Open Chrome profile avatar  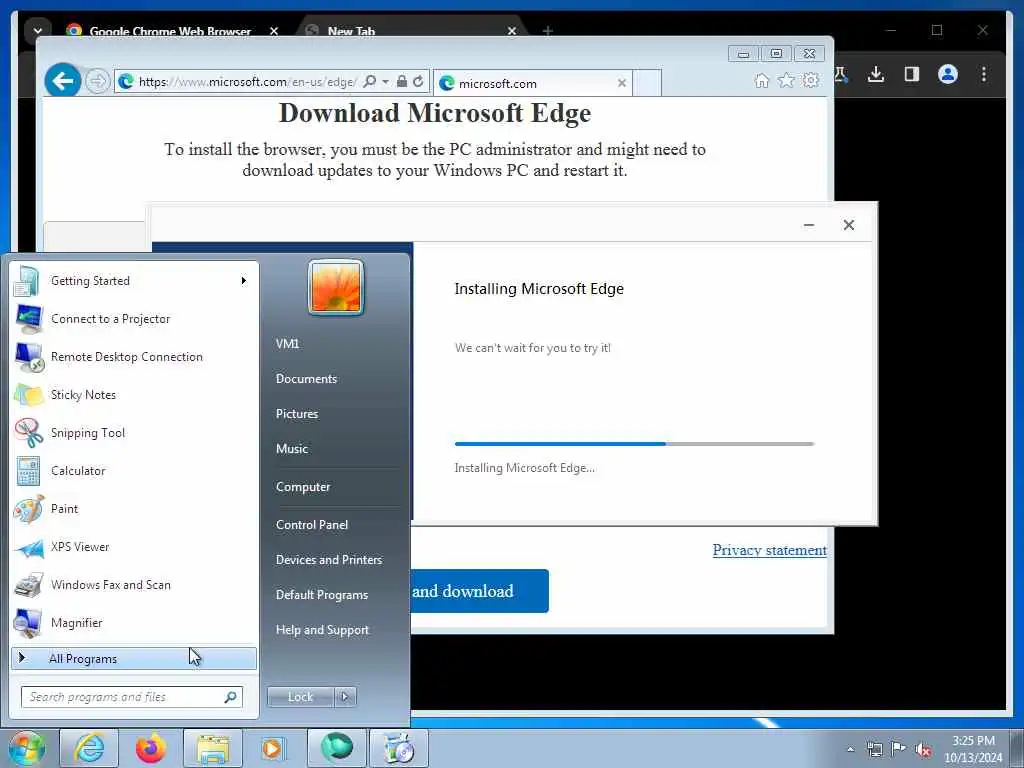(x=948, y=74)
